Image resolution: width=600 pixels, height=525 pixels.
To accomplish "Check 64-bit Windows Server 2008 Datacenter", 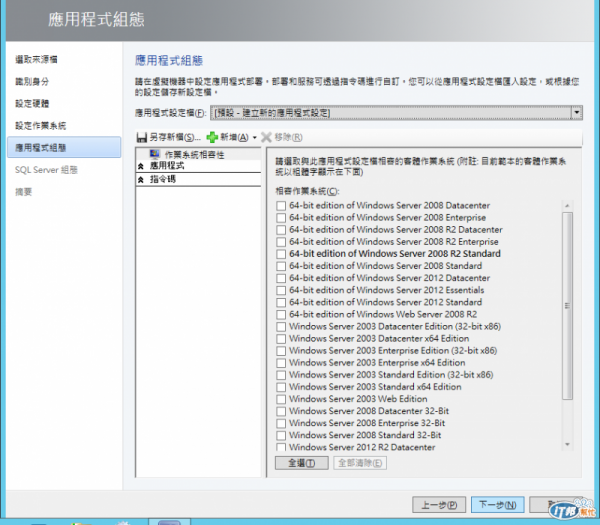I will pyautogui.click(x=281, y=206).
